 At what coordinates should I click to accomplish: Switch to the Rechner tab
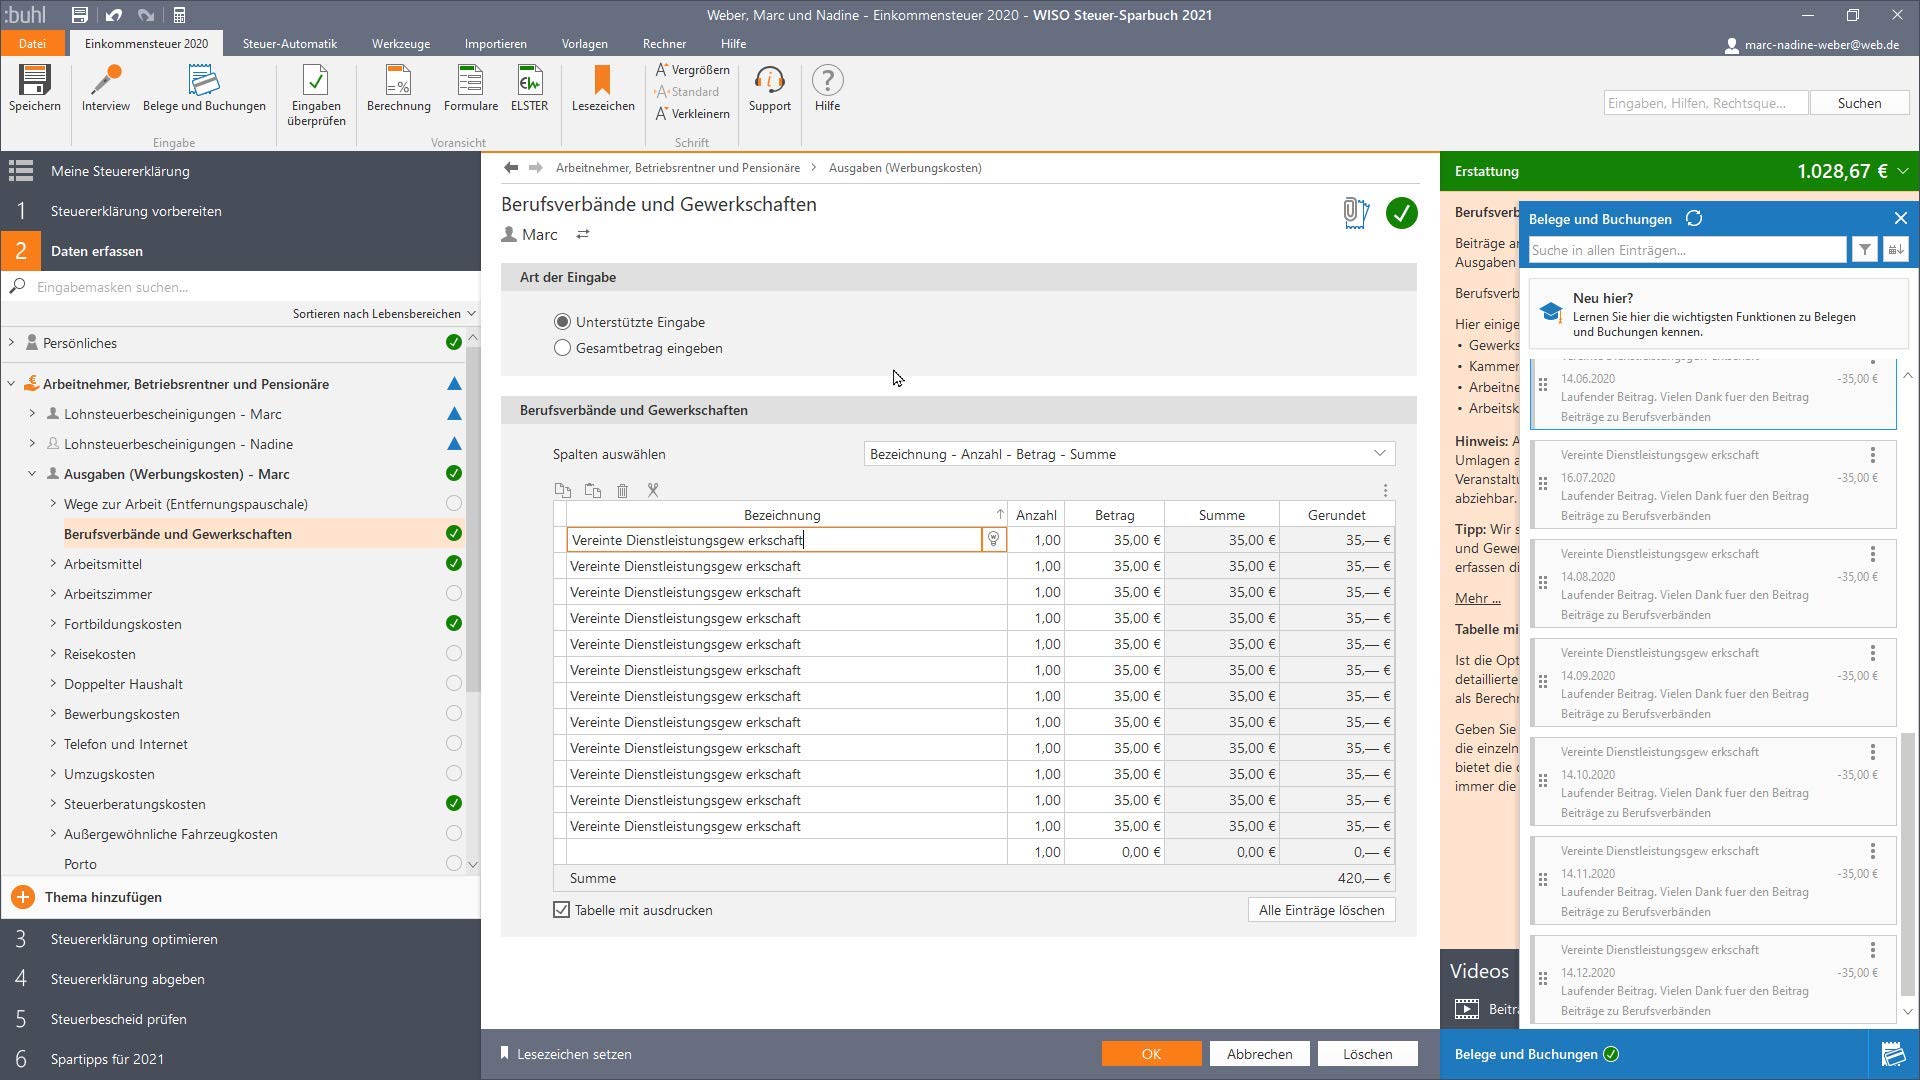point(665,44)
